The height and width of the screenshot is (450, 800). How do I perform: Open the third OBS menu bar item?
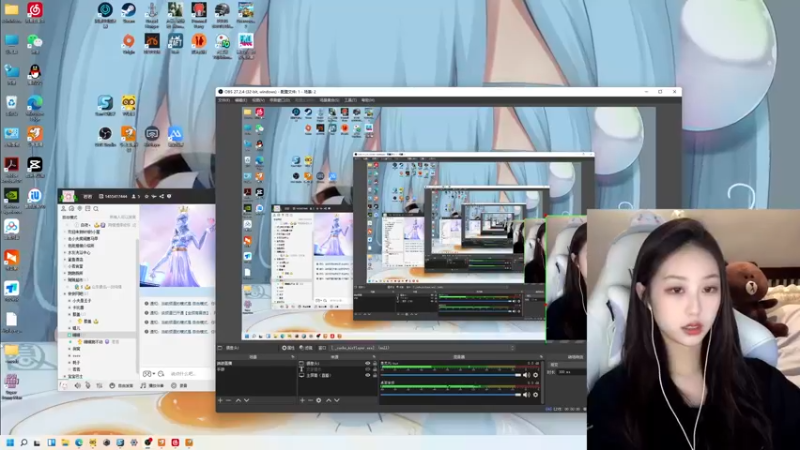click(258, 100)
